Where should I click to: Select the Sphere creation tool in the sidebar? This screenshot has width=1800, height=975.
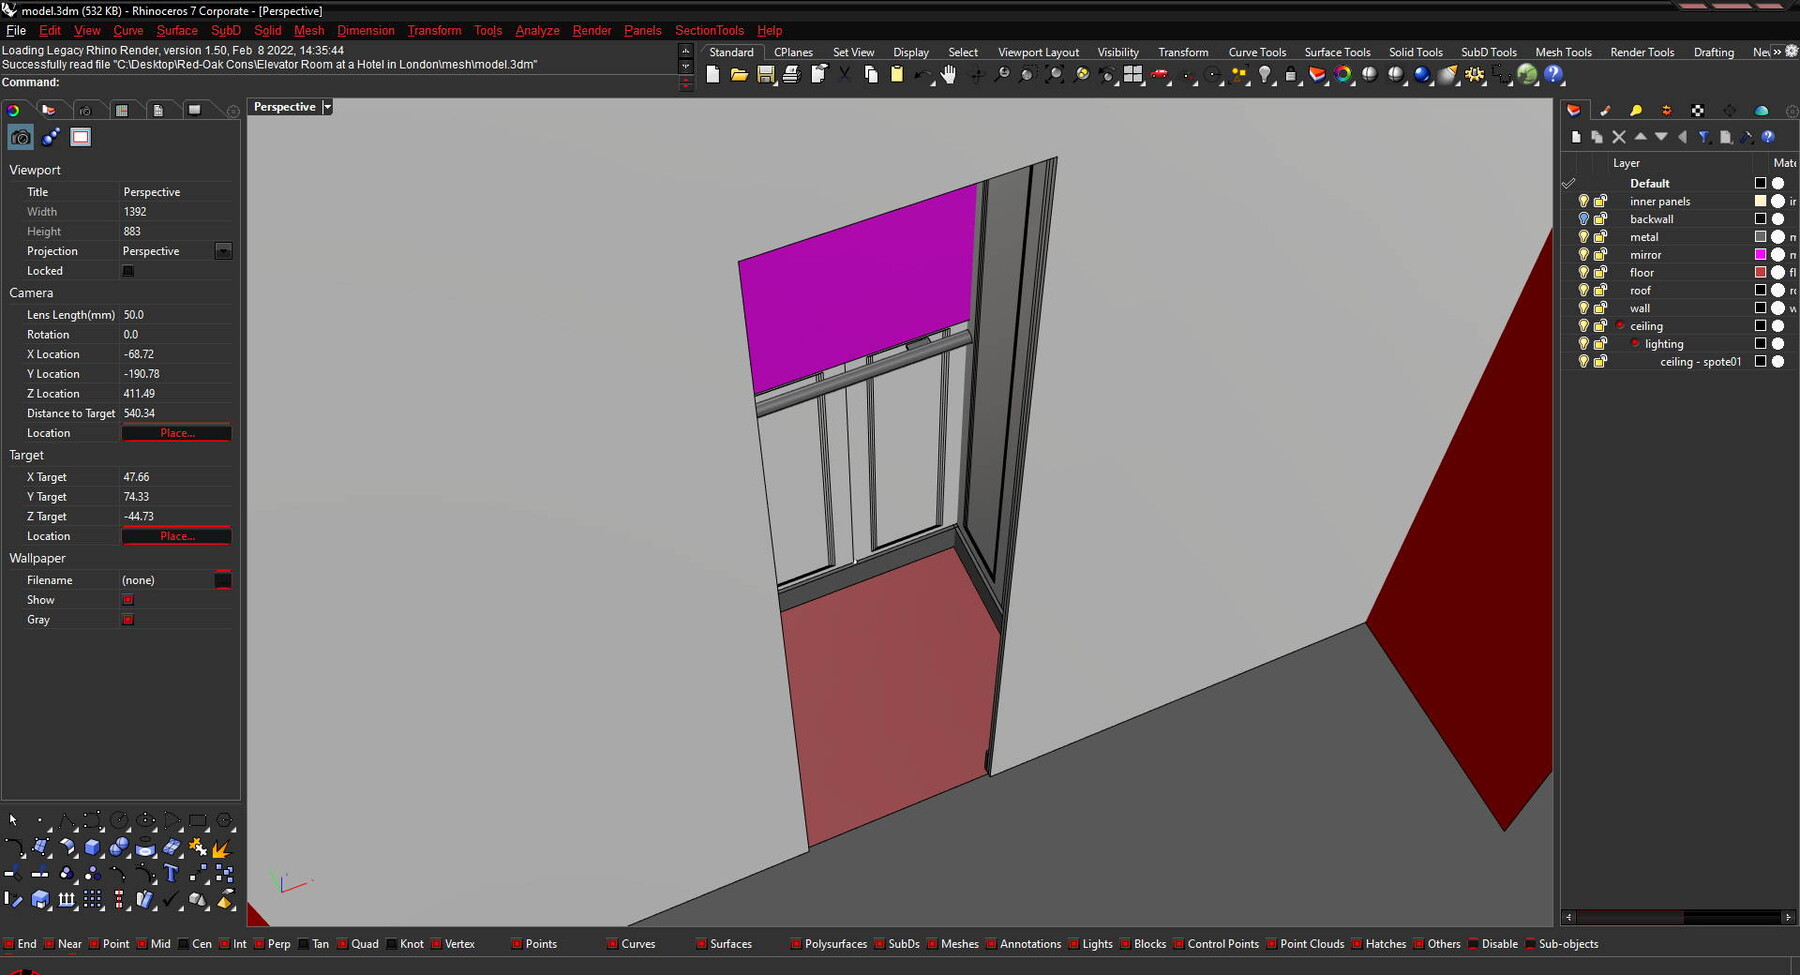[119, 847]
